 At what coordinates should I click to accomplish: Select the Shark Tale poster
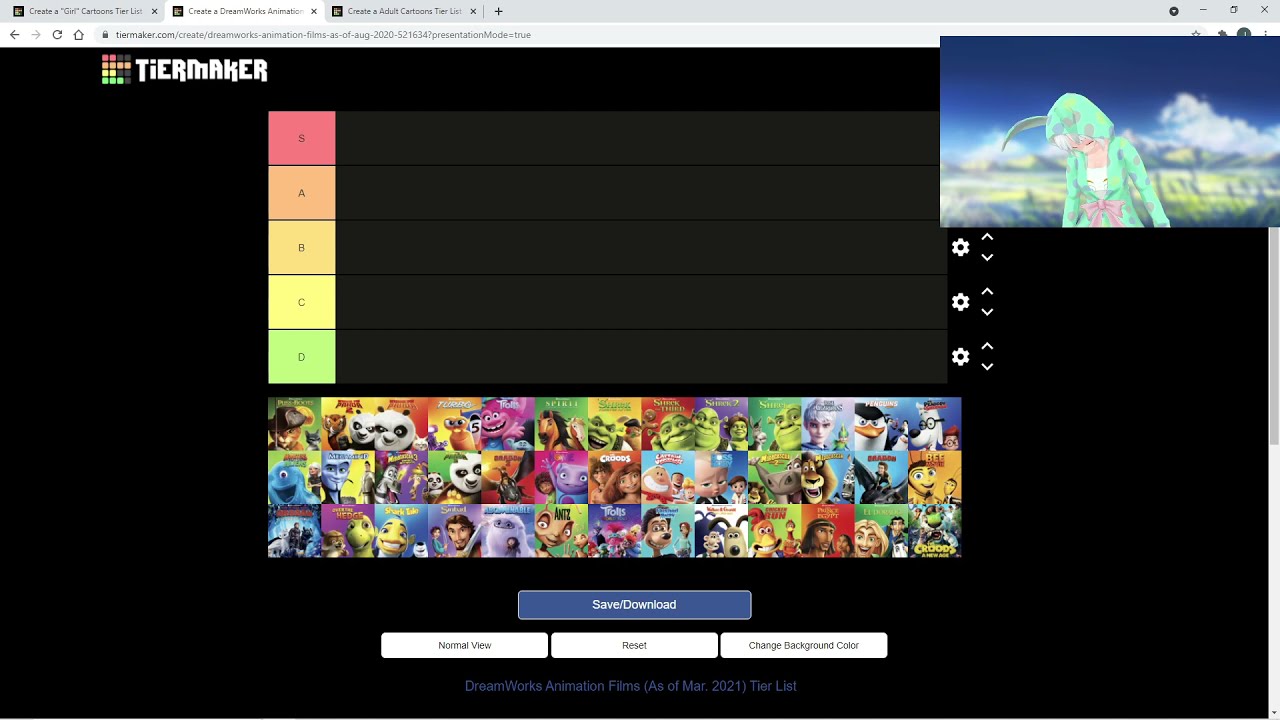[x=401, y=531]
